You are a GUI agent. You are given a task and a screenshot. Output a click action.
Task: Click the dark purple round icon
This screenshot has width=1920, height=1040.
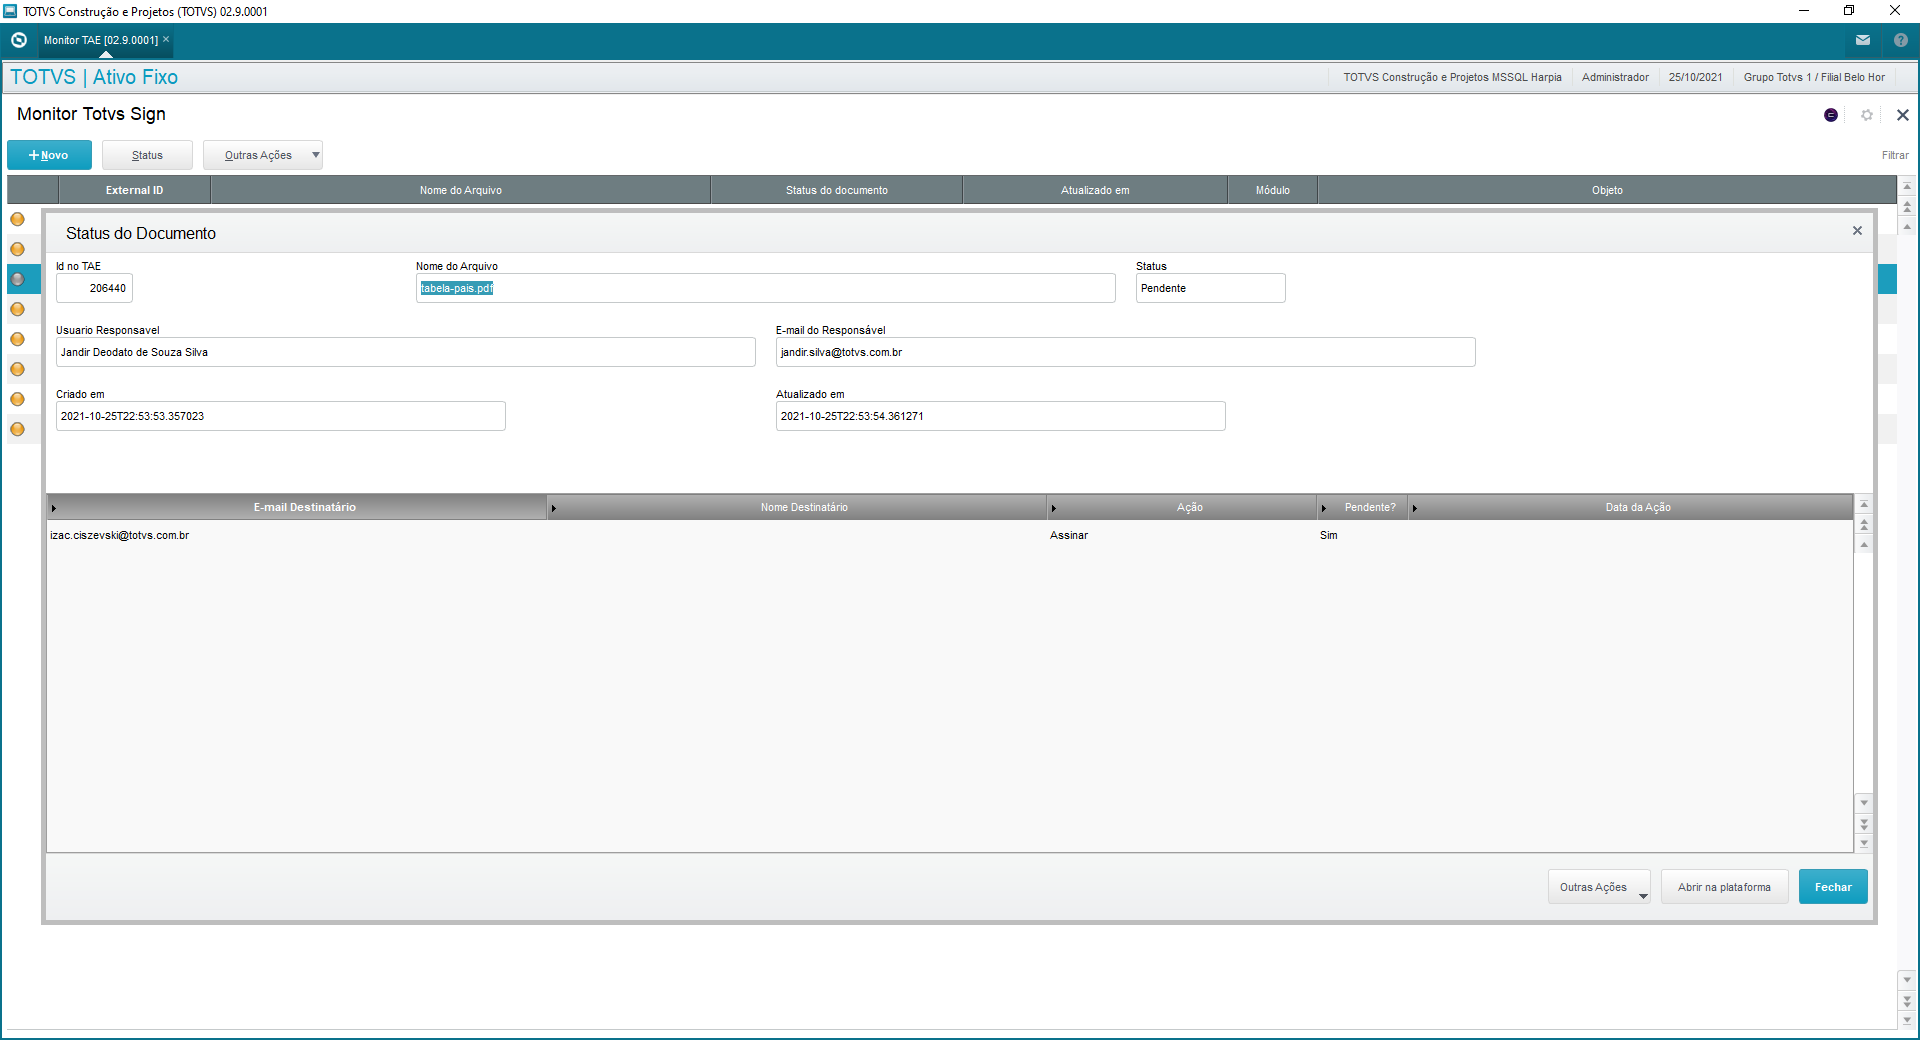(x=1831, y=115)
